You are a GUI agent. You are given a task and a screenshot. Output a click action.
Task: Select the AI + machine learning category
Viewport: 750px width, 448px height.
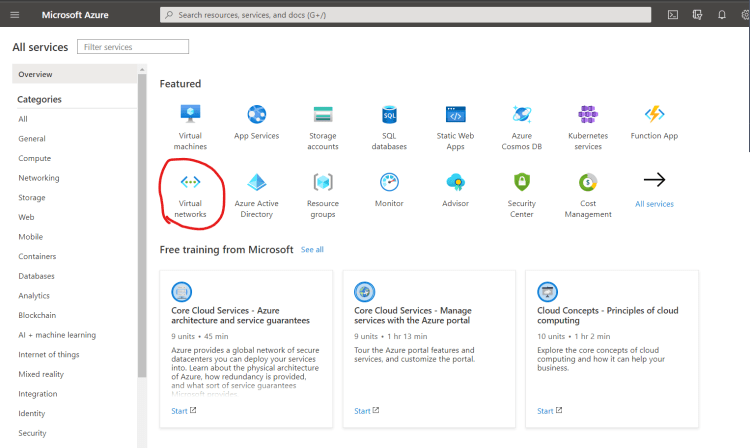[x=57, y=335]
